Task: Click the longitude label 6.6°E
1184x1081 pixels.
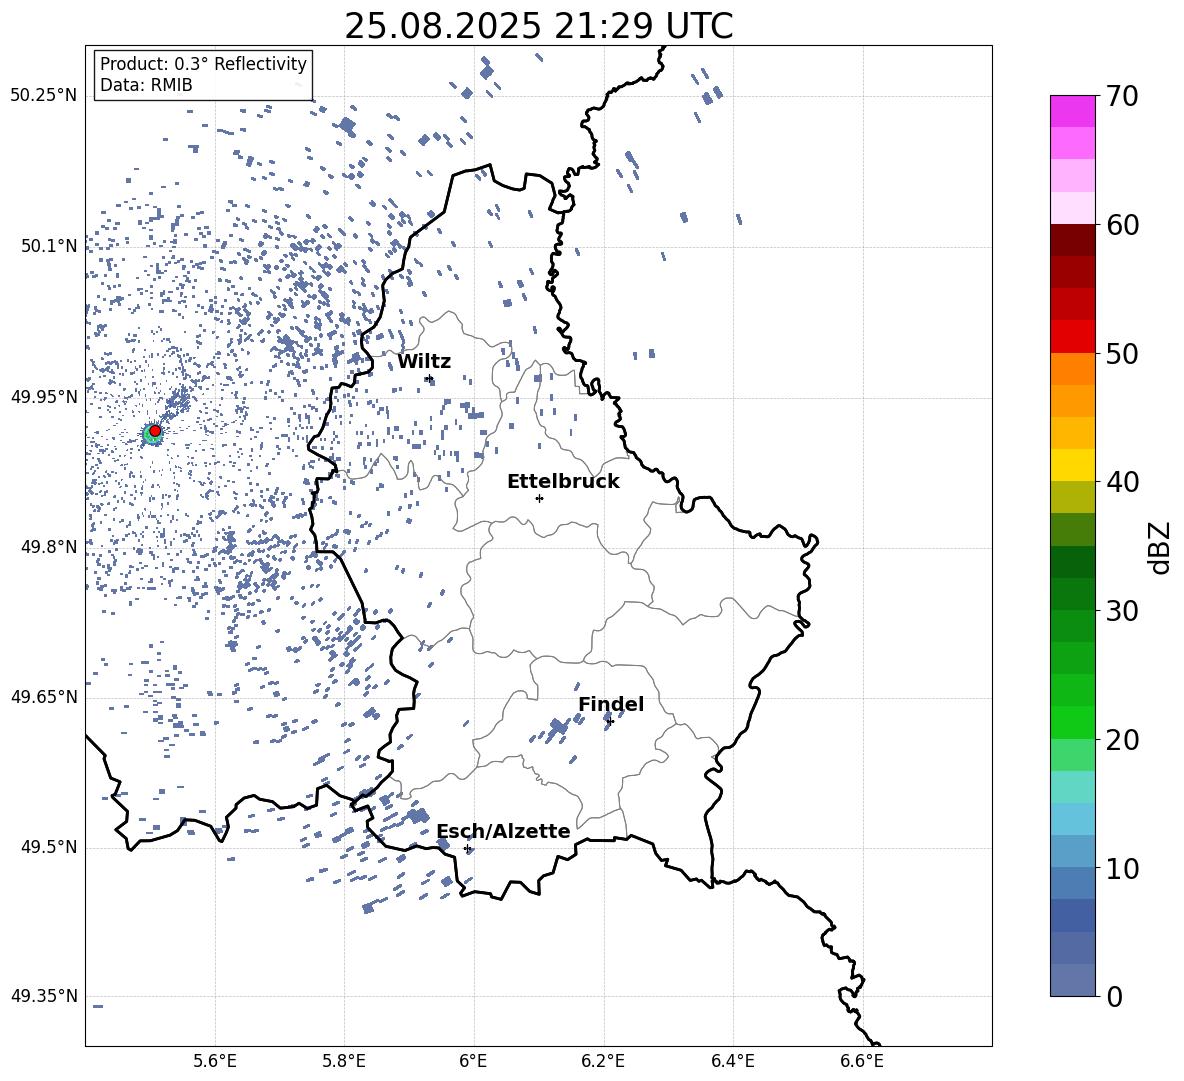Action: click(862, 1061)
